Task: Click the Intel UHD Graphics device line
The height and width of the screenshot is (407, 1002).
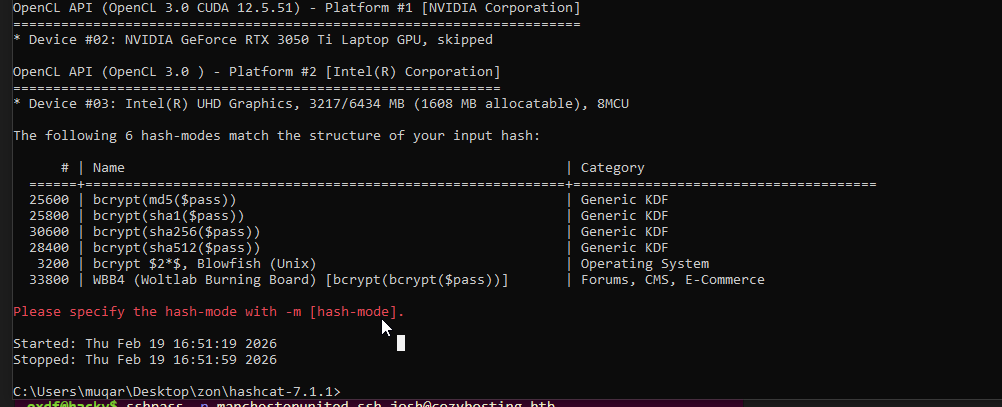Action: [x=320, y=104]
